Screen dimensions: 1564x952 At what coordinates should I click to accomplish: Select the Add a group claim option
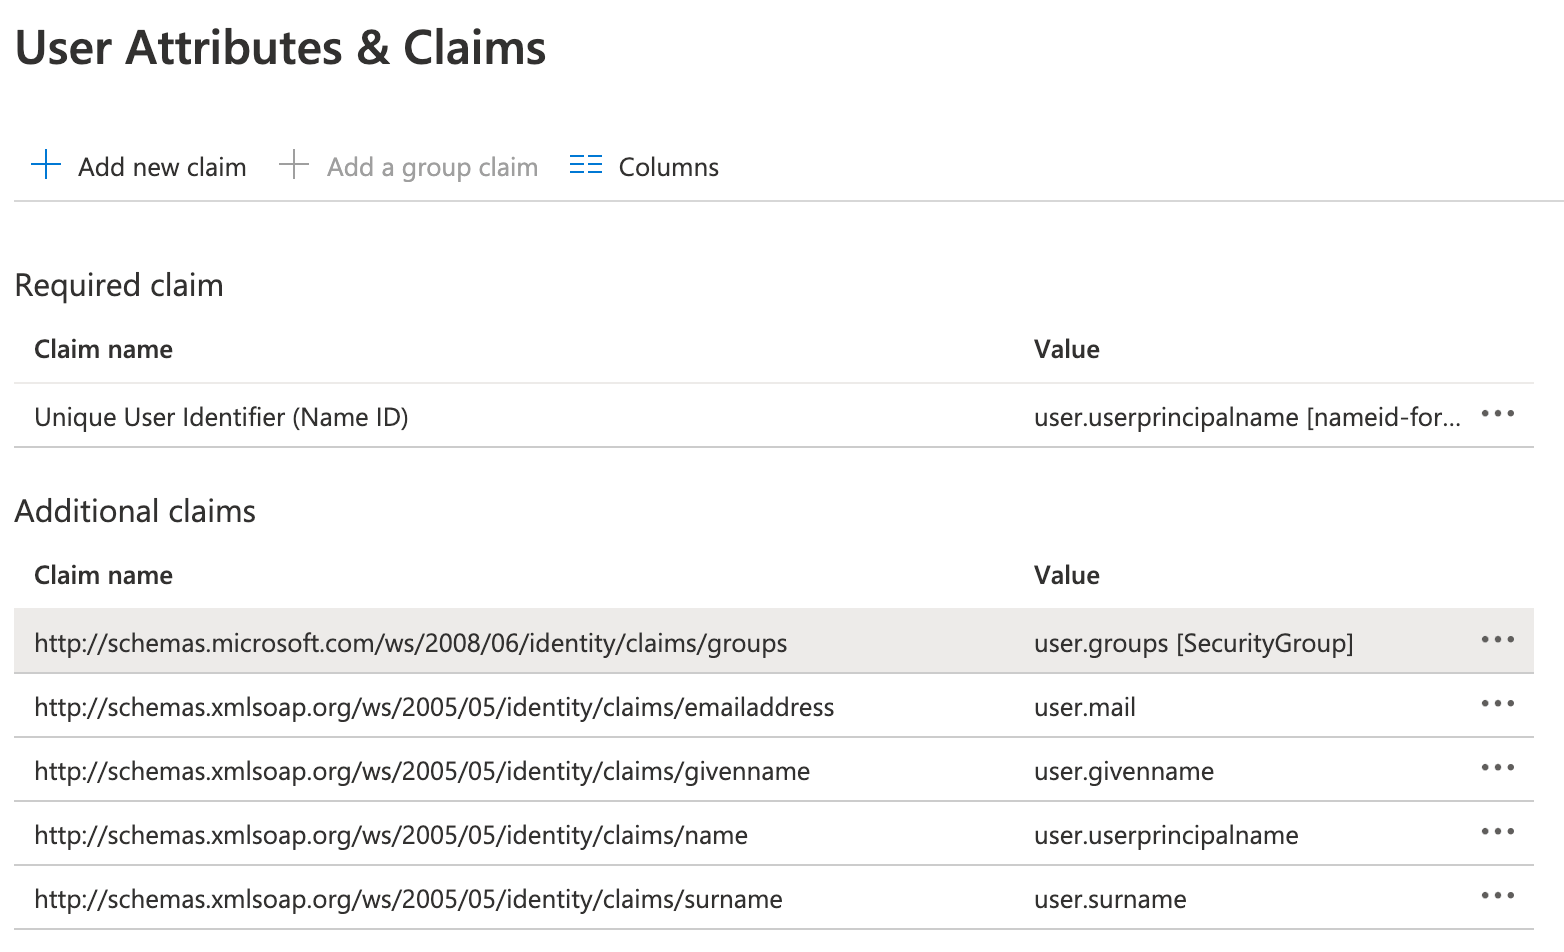(x=431, y=166)
